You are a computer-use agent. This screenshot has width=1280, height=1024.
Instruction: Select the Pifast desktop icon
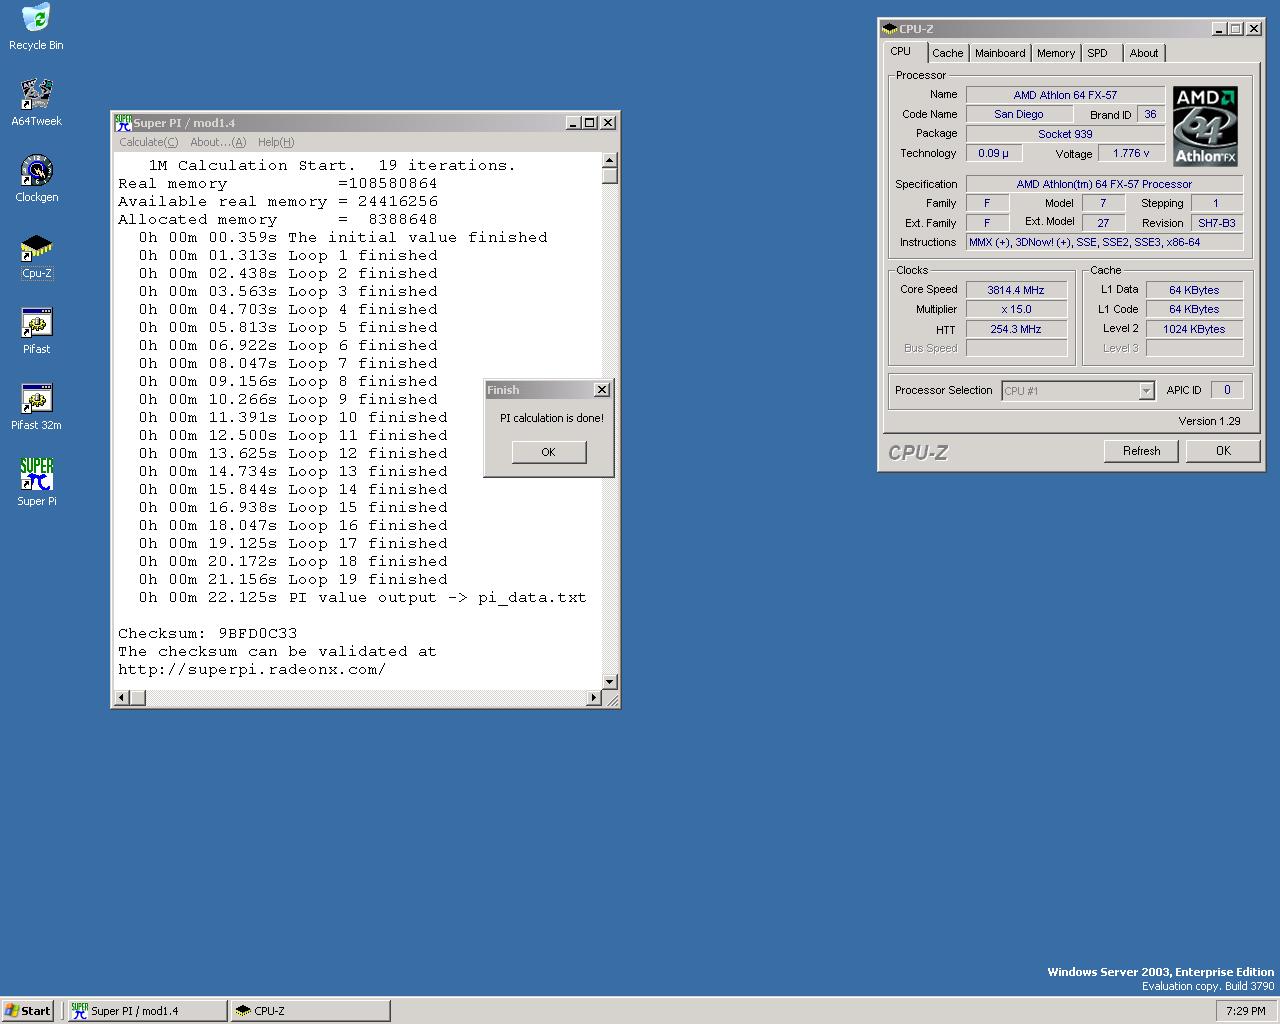[36, 330]
